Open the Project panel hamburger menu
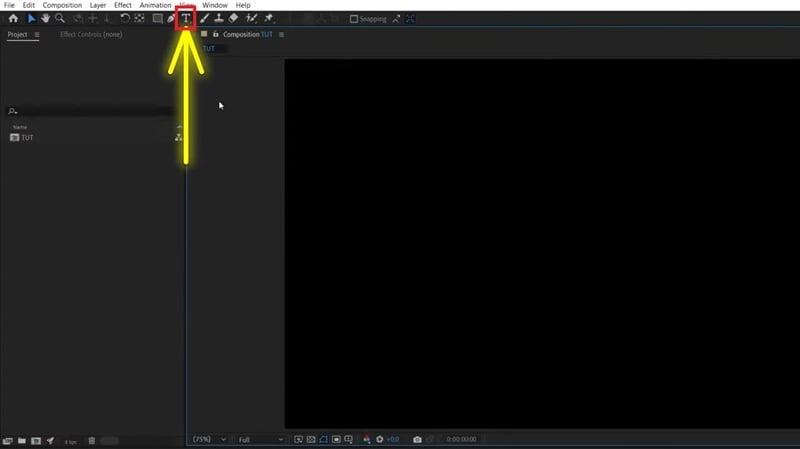800x449 pixels. [x=37, y=35]
